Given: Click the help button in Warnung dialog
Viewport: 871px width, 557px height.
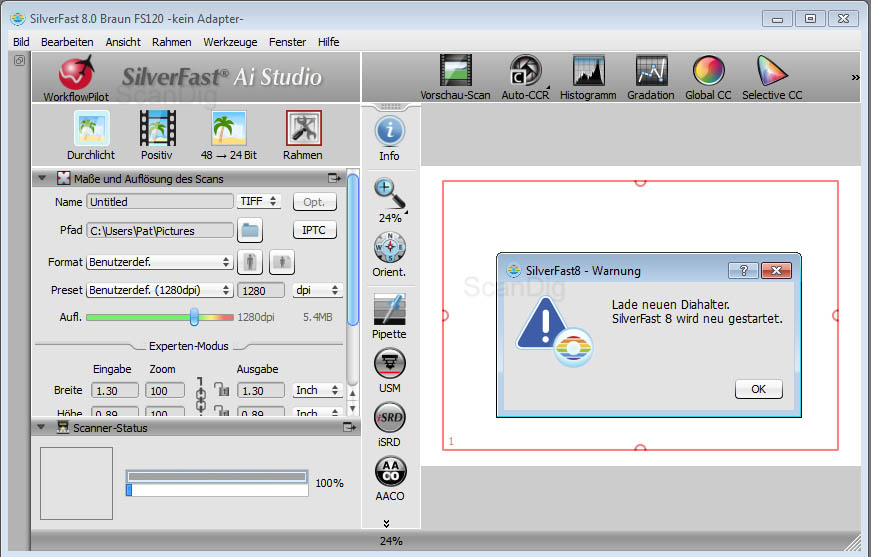Looking at the screenshot, I should click(x=744, y=270).
